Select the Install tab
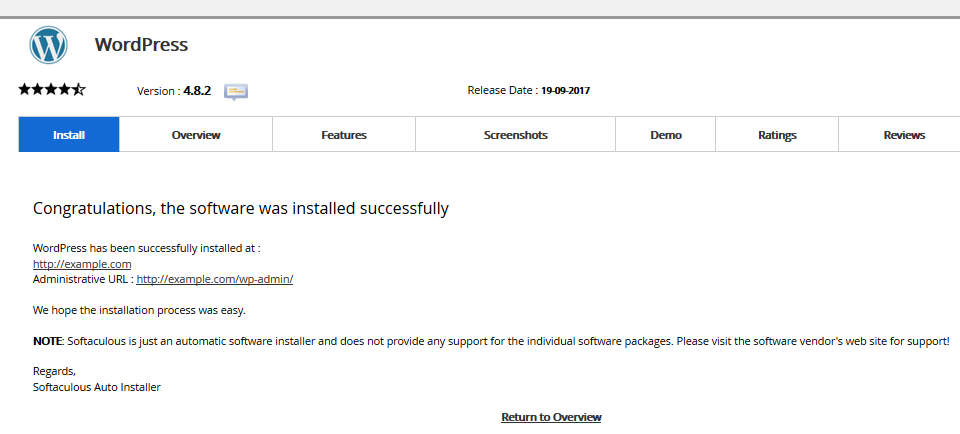The image size is (960, 434). point(69,135)
